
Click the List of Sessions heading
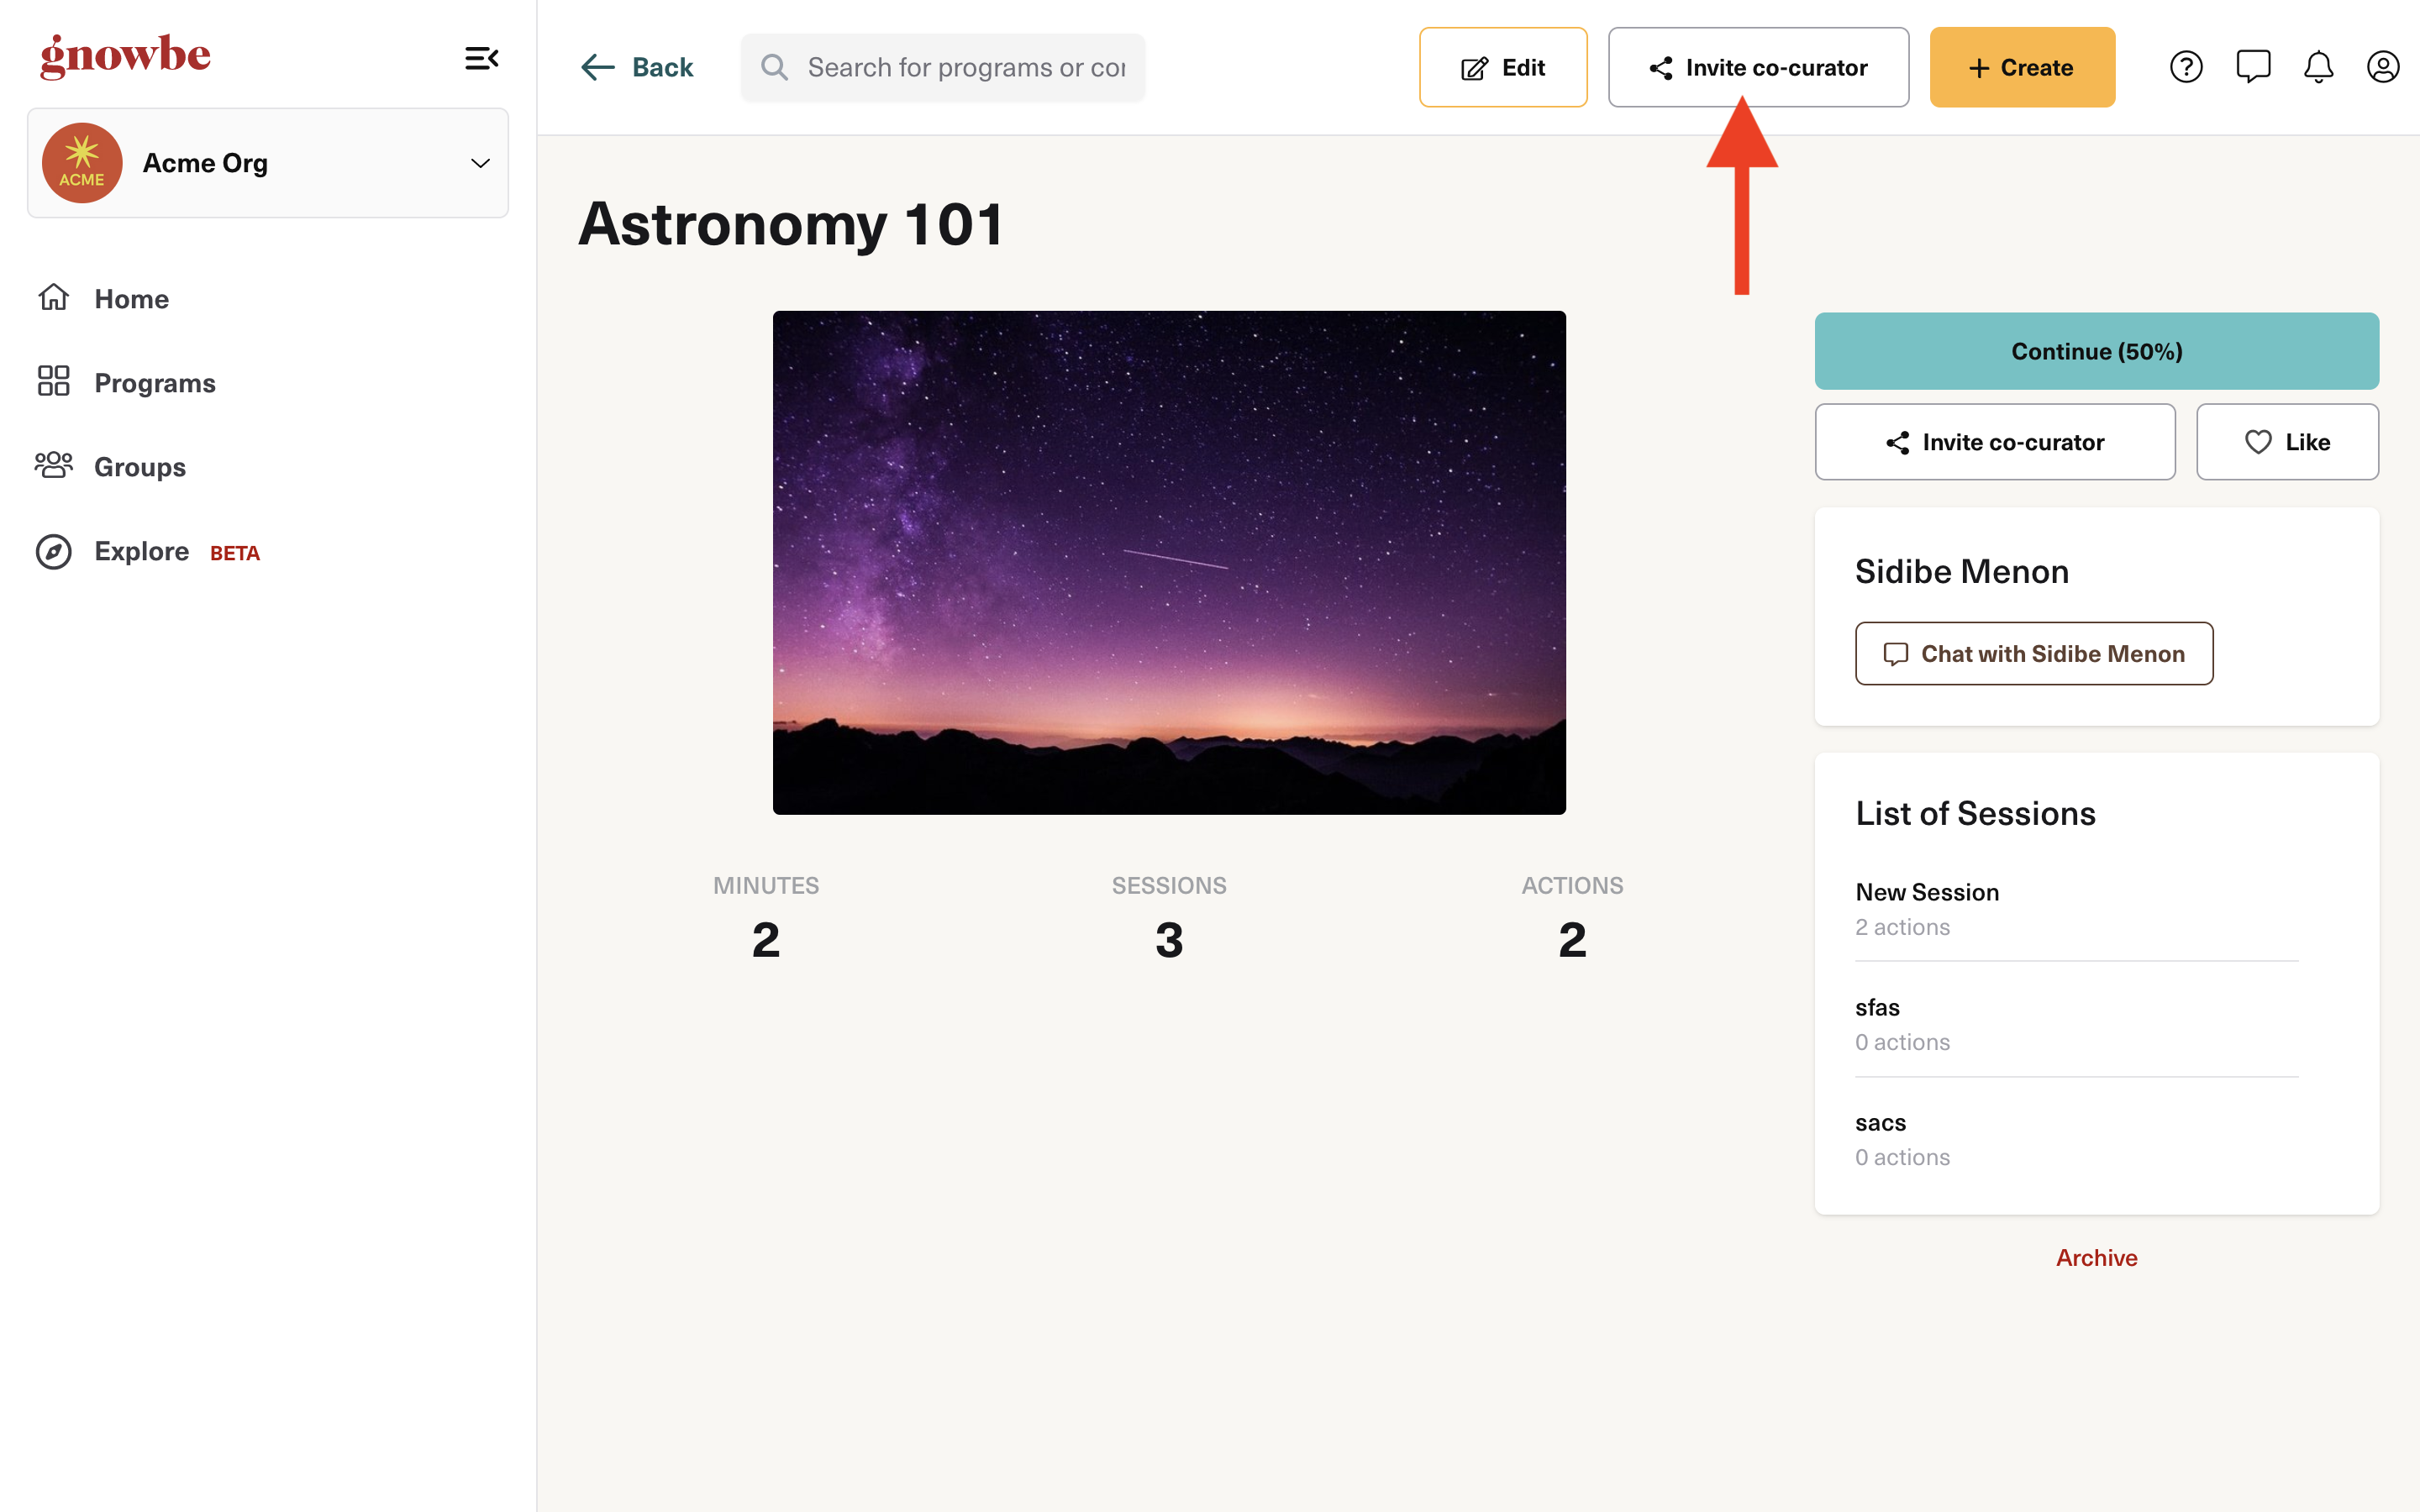click(x=1975, y=813)
